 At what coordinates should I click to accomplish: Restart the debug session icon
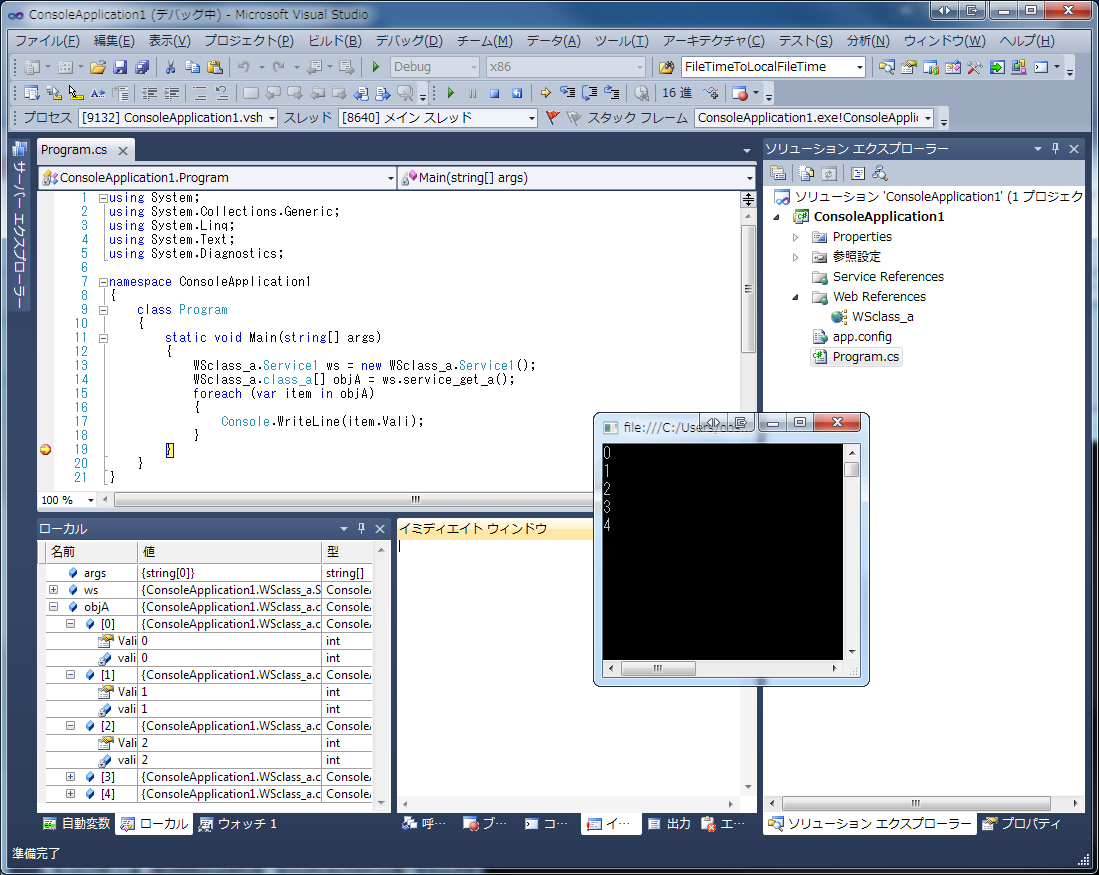coord(517,93)
